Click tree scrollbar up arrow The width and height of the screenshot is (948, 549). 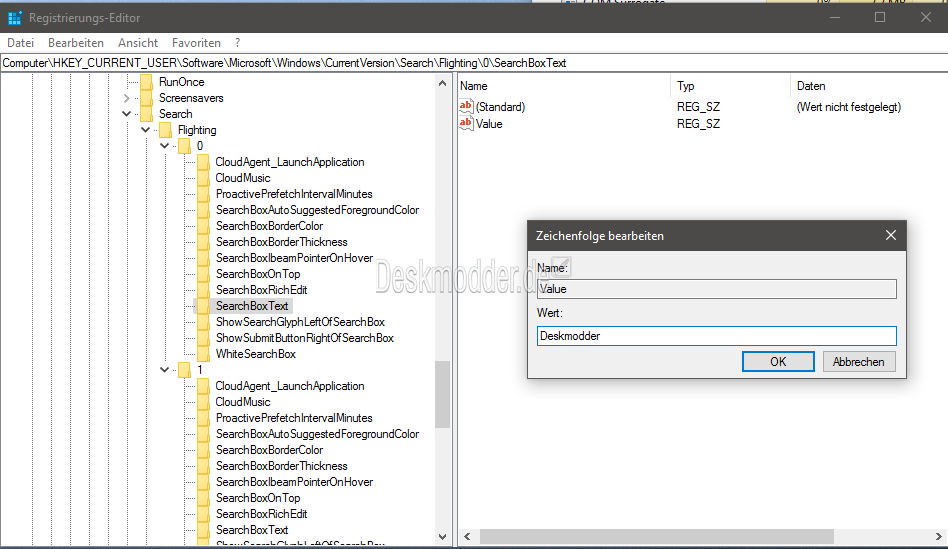pos(443,83)
